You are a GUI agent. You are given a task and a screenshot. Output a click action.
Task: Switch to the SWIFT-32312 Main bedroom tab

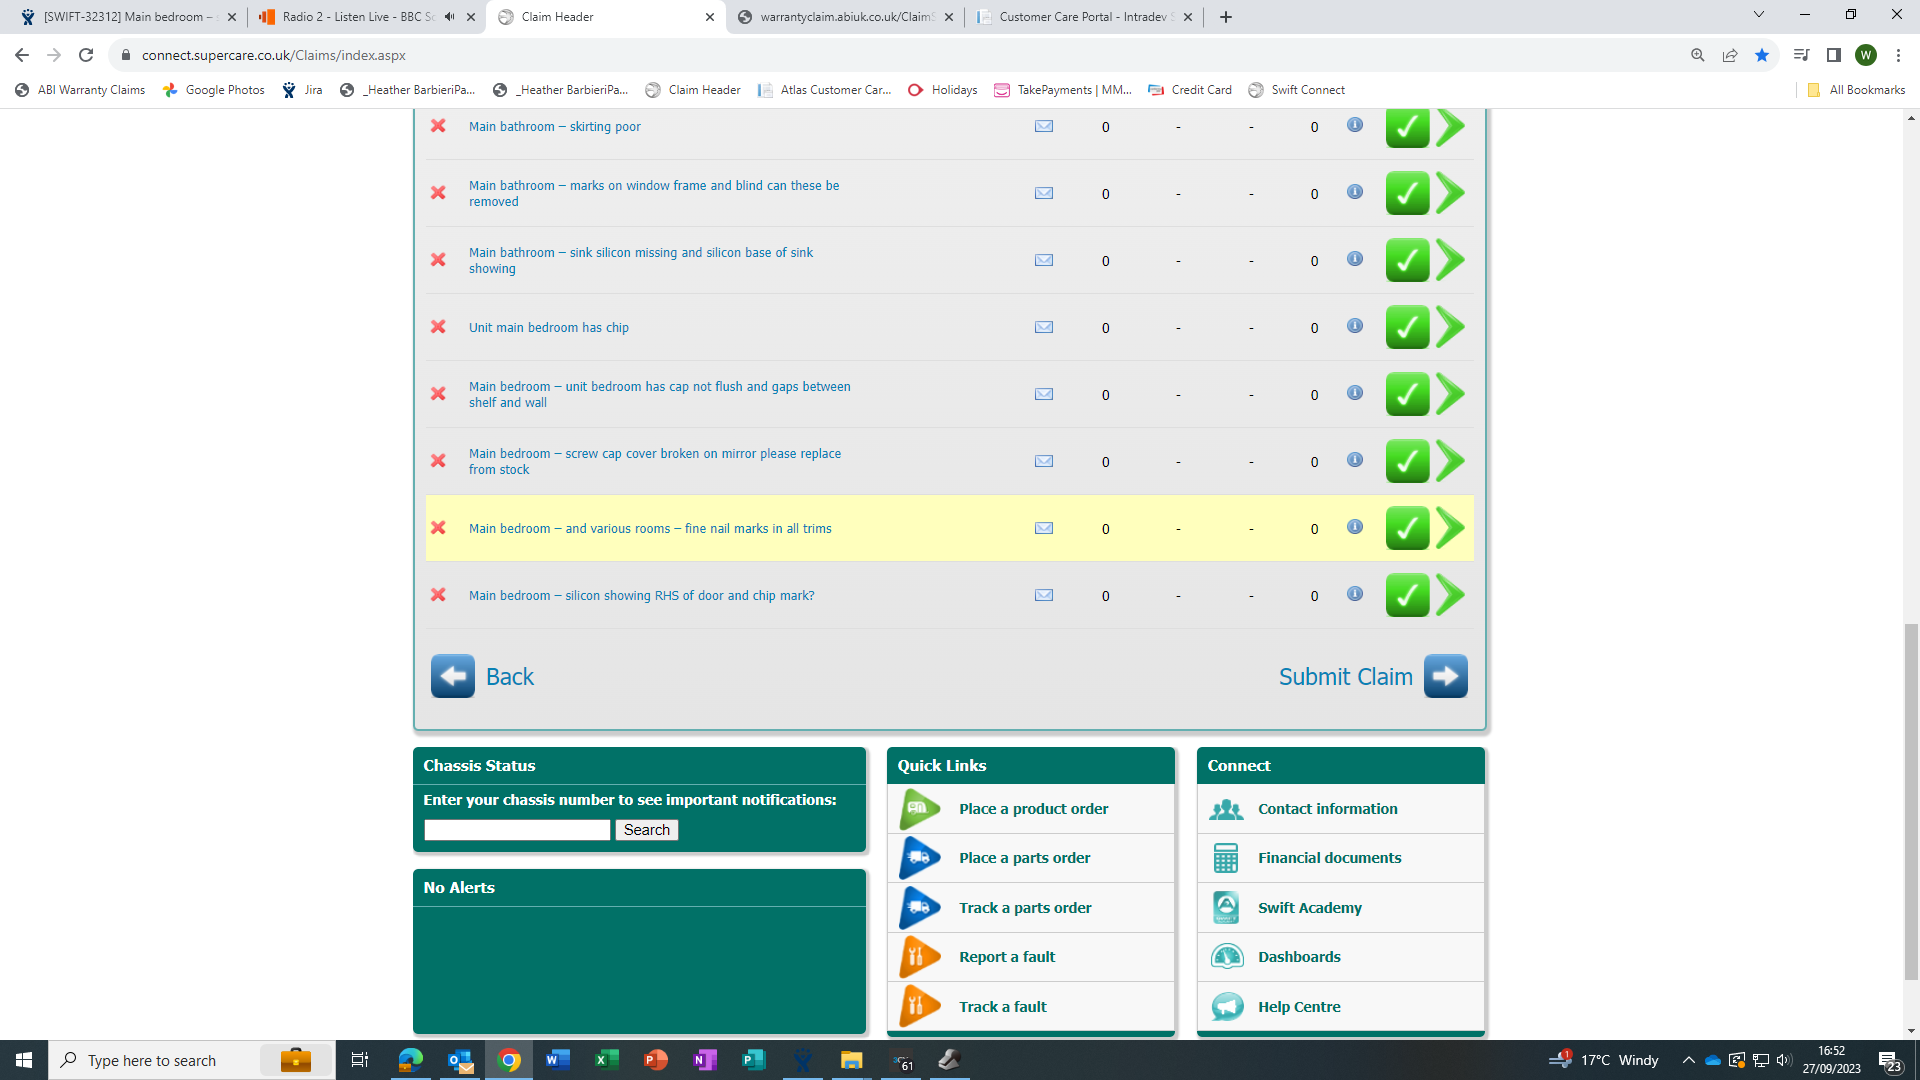tap(125, 17)
